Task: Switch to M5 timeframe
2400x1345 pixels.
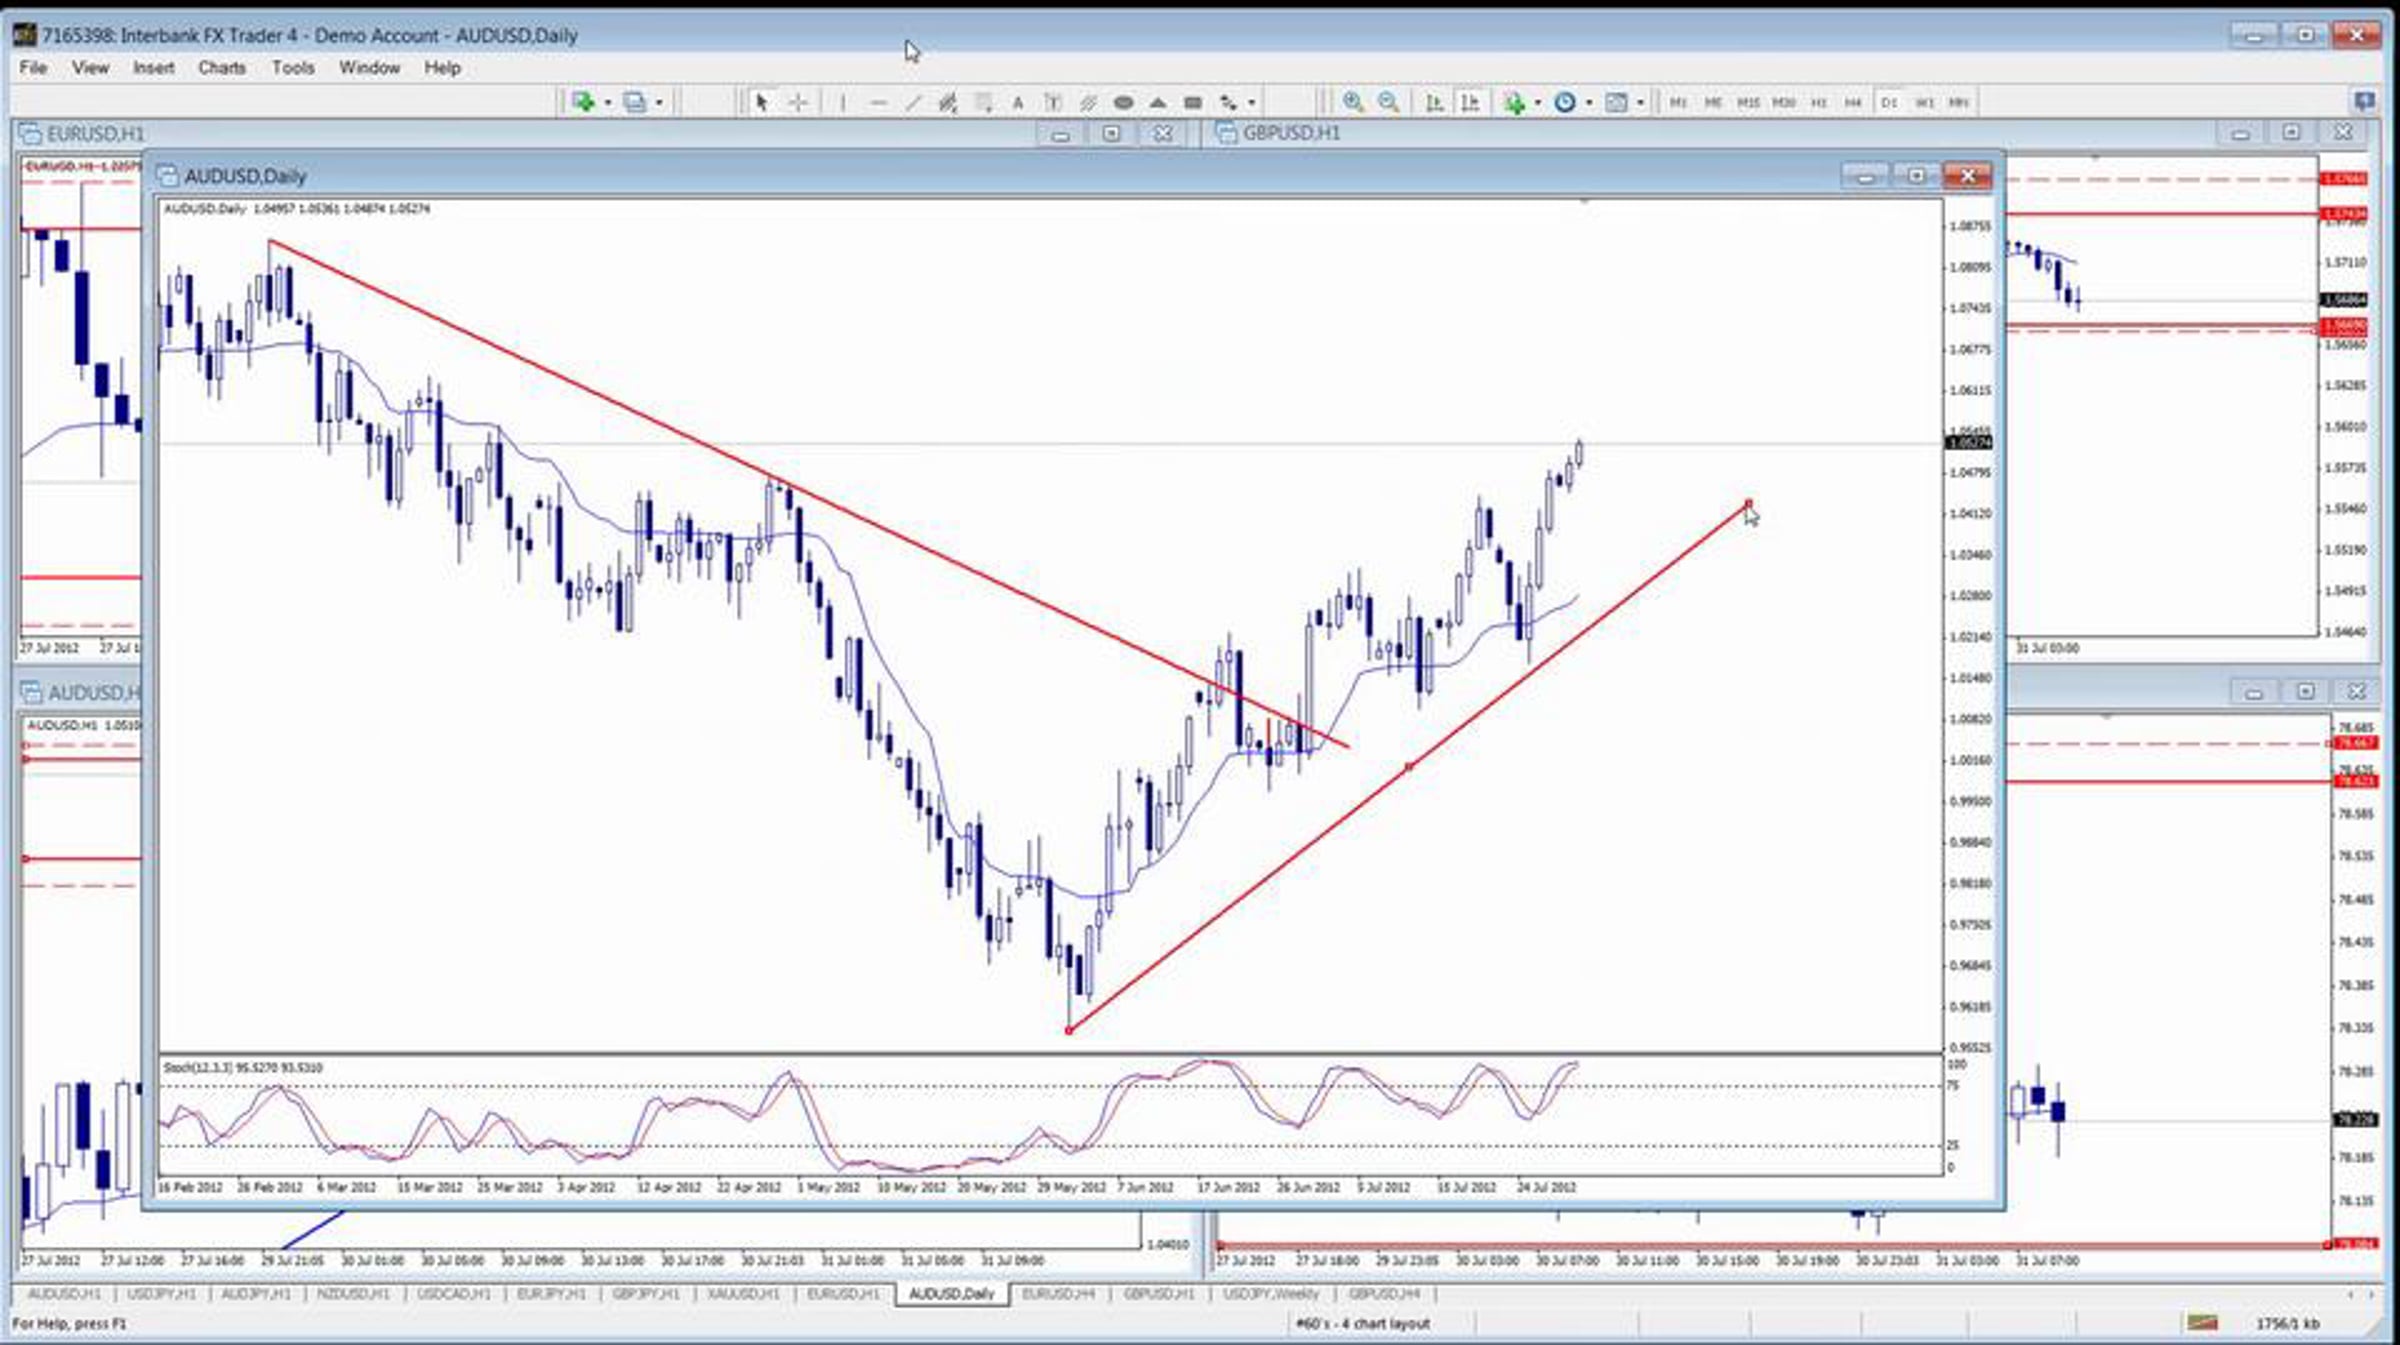Action: (x=1713, y=102)
